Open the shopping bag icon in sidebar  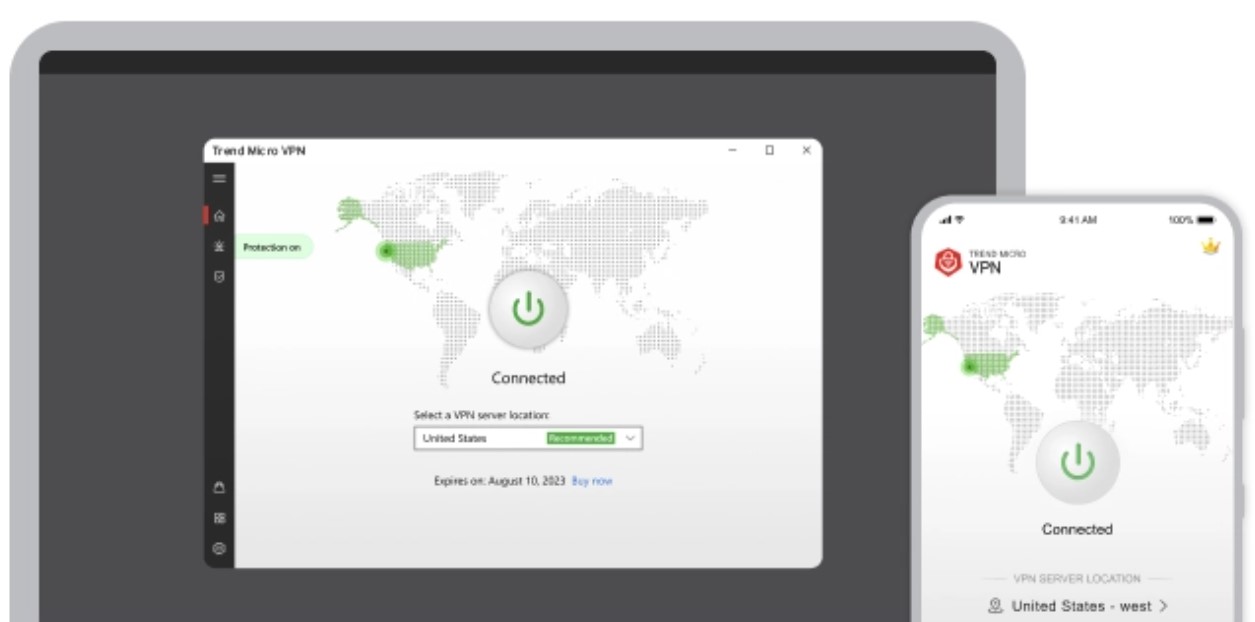coord(220,488)
